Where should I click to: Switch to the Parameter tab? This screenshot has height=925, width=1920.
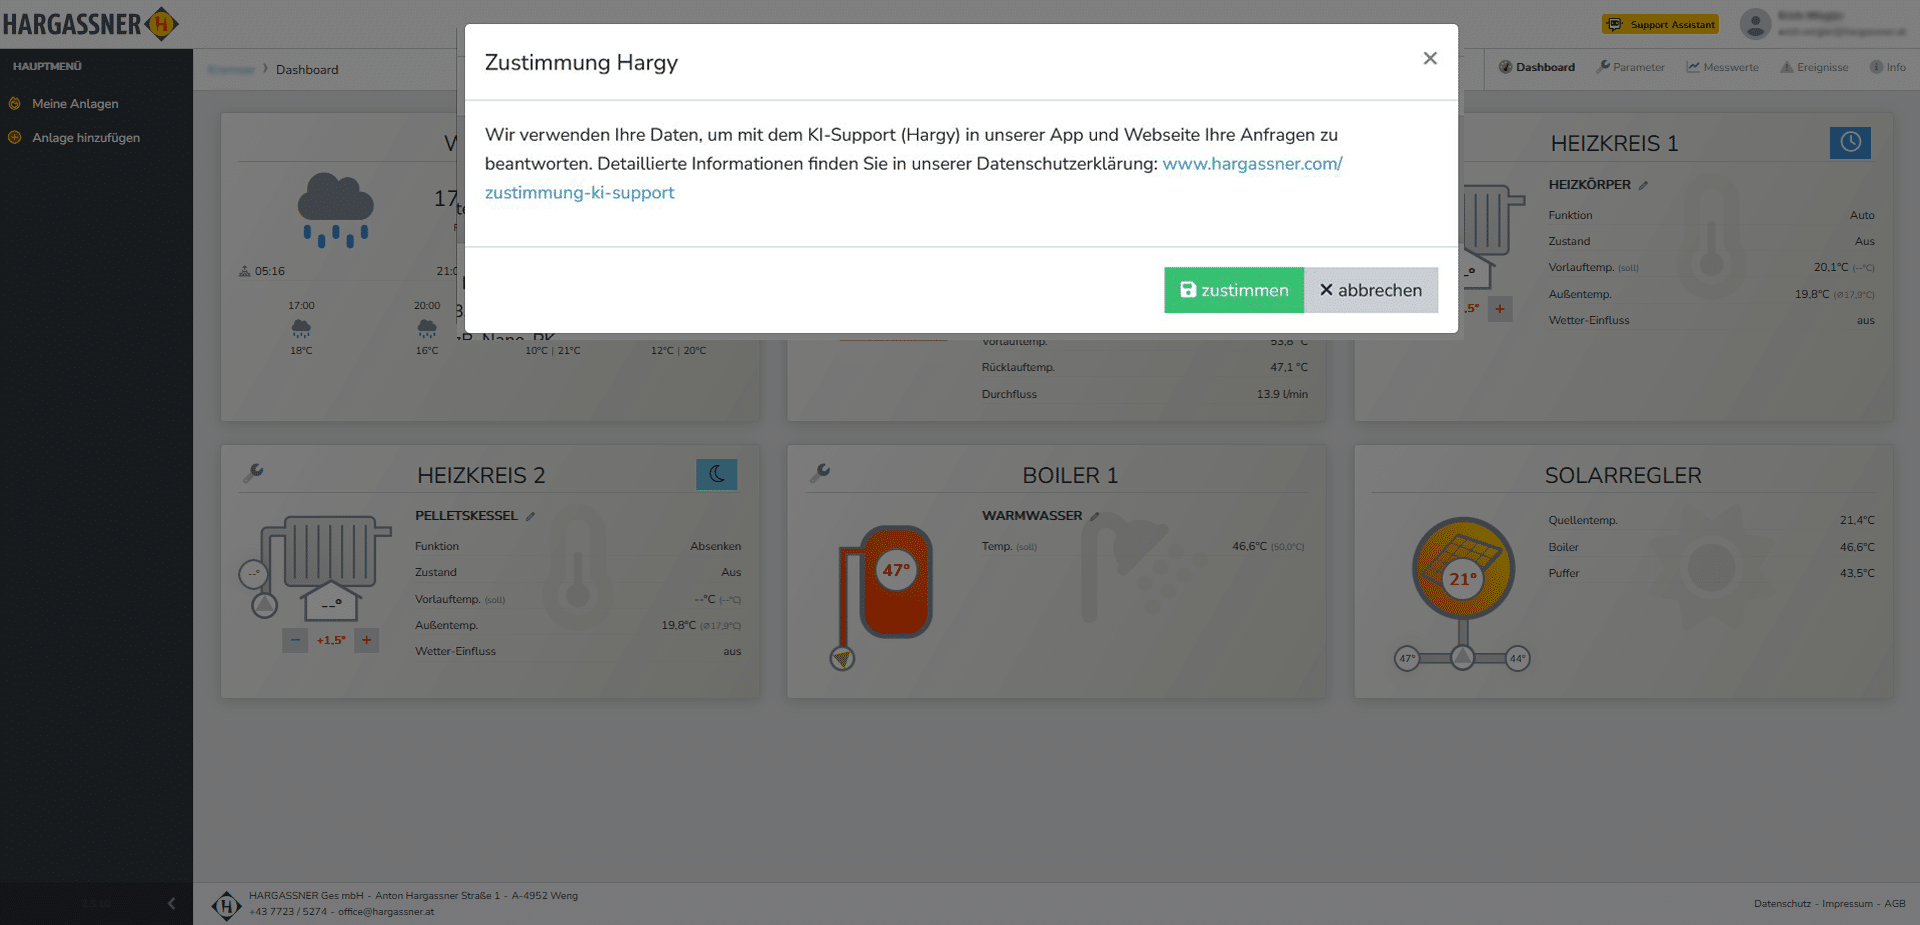[1631, 67]
